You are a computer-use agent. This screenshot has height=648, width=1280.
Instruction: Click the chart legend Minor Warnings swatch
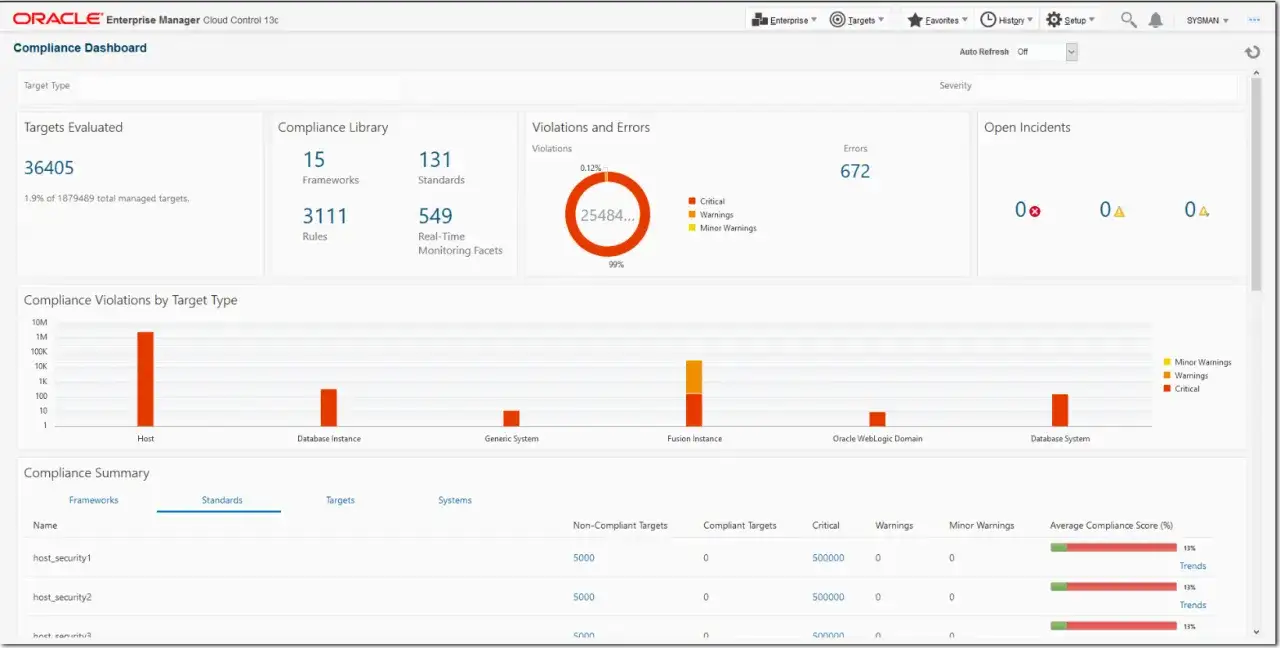1167,362
